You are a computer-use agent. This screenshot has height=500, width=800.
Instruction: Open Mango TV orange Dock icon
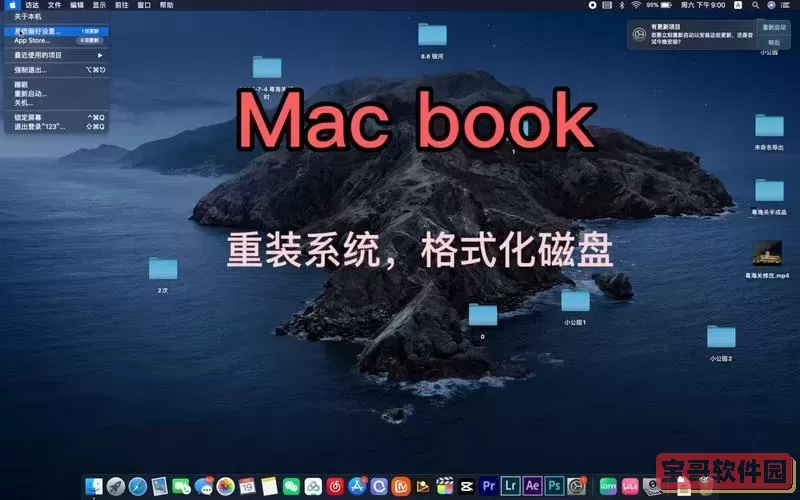click(401, 486)
